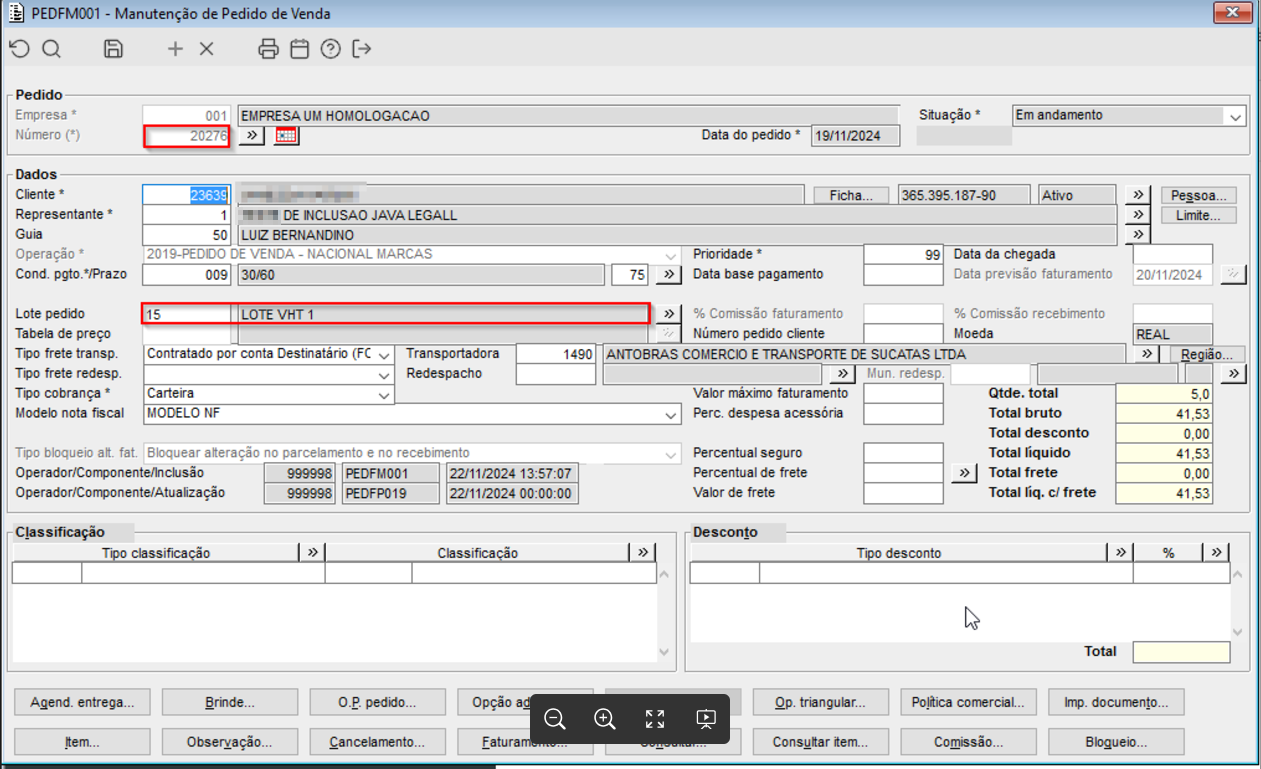
Task: Open lookup arrows before Mun. redesp.
Action: [842, 374]
